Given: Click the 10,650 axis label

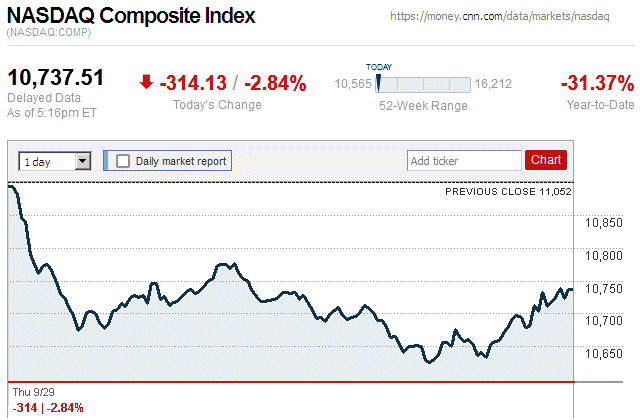Looking at the screenshot, I should (605, 354).
